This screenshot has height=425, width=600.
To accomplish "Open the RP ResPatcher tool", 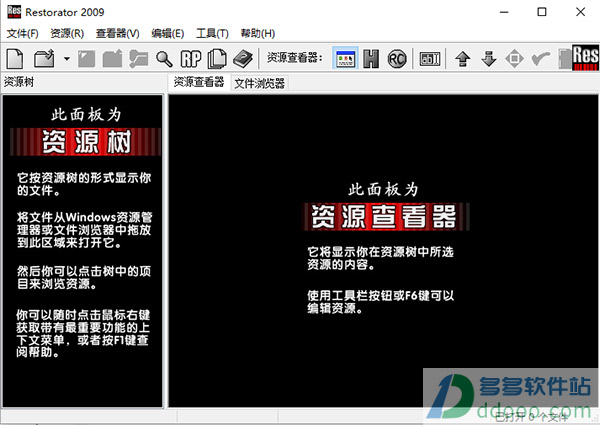I will 191,59.
